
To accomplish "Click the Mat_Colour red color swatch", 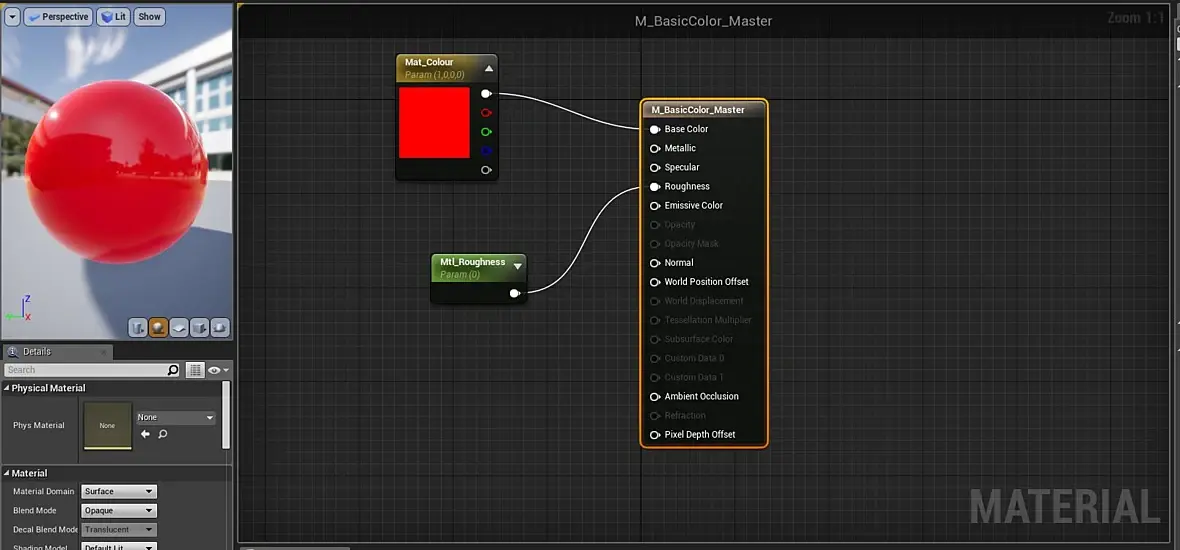I will (x=434, y=123).
